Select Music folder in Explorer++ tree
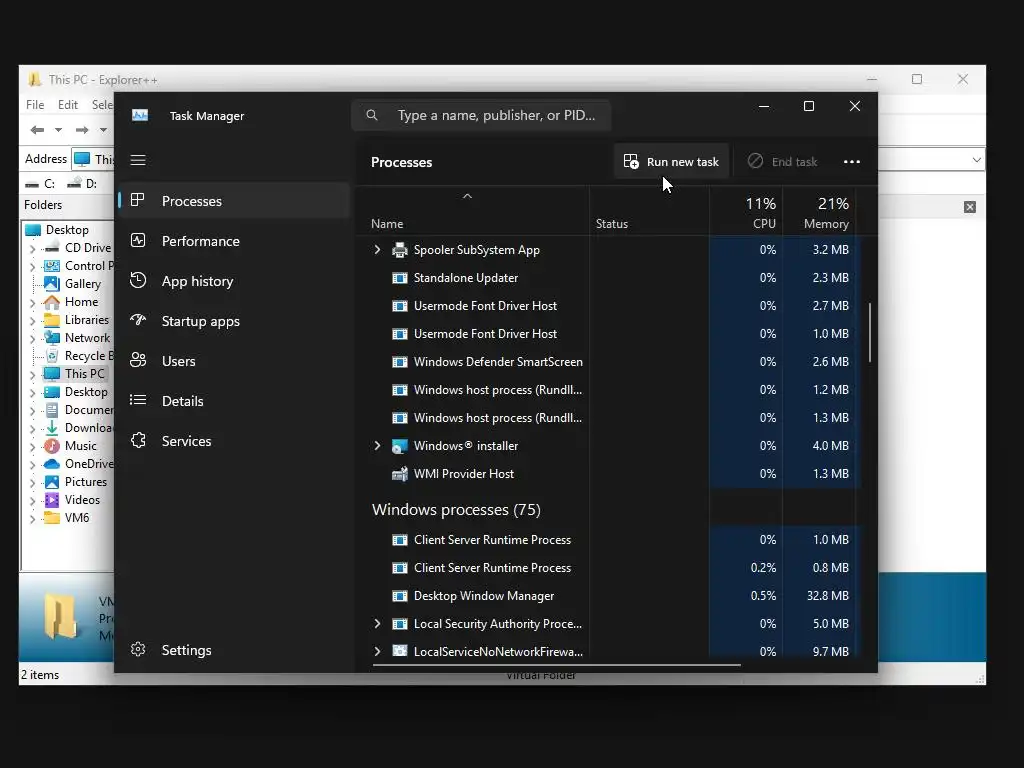Viewport: 1024px width, 768px height. [x=80, y=445]
